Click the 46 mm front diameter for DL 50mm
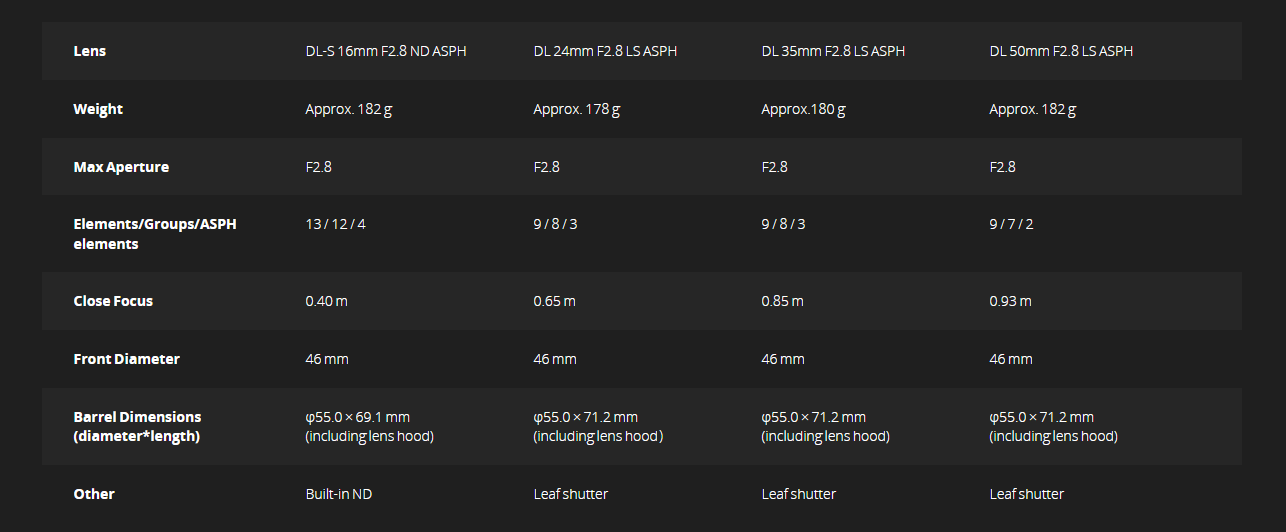Viewport: 1286px width, 532px height. (1011, 359)
